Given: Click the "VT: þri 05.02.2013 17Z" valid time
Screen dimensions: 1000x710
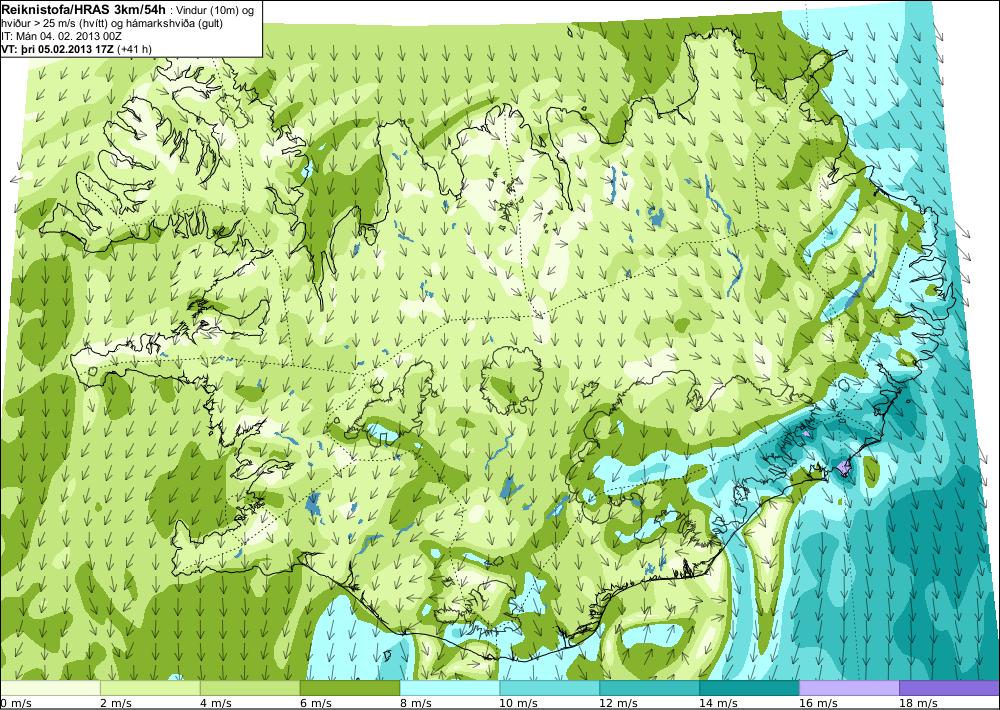Looking at the screenshot, I should click(57, 49).
